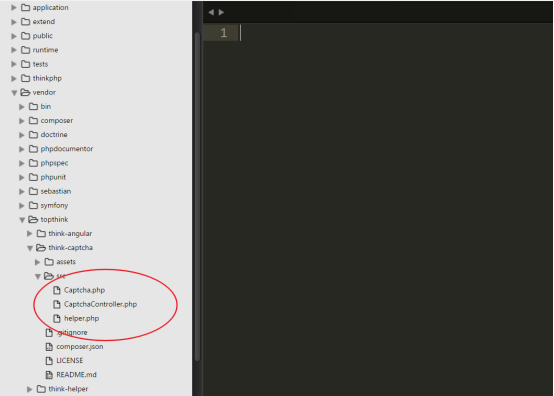Viewport: 554px width, 396px height.
Task: Click the phpspec folder icon
Action: tap(33, 163)
